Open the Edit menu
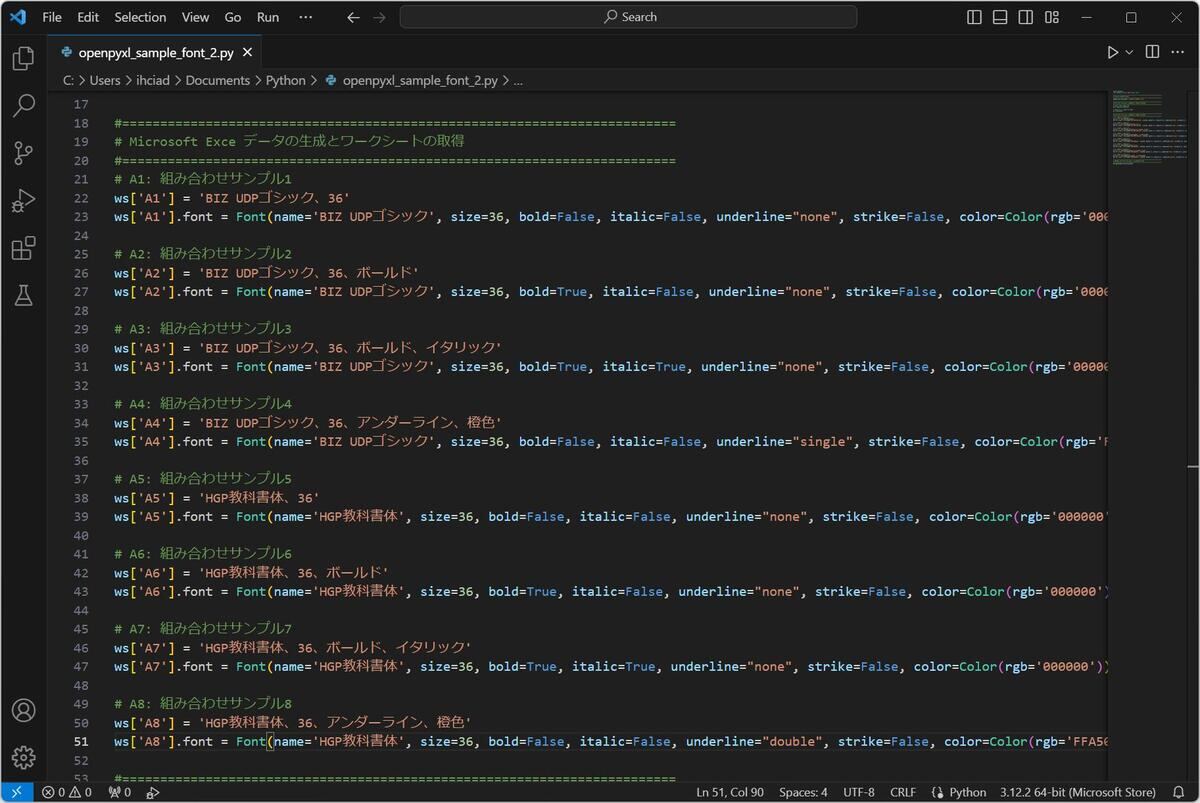 (x=88, y=17)
